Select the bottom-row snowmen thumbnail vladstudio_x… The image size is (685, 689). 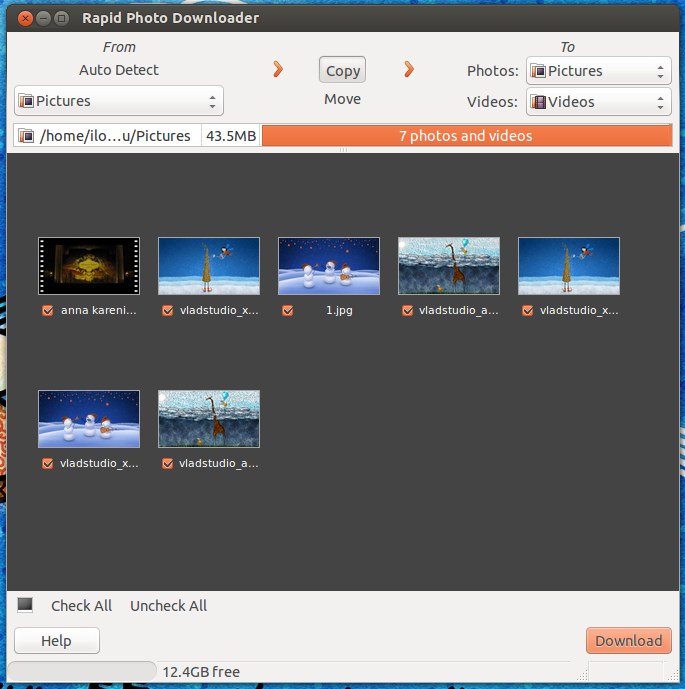point(89,419)
